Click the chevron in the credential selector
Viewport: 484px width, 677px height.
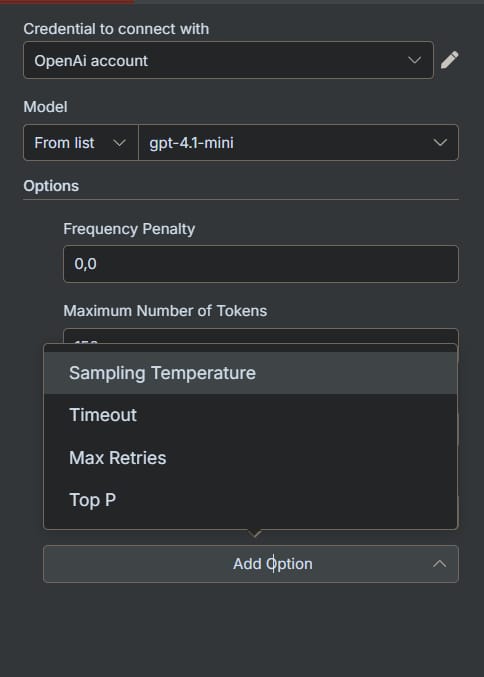click(x=414, y=60)
